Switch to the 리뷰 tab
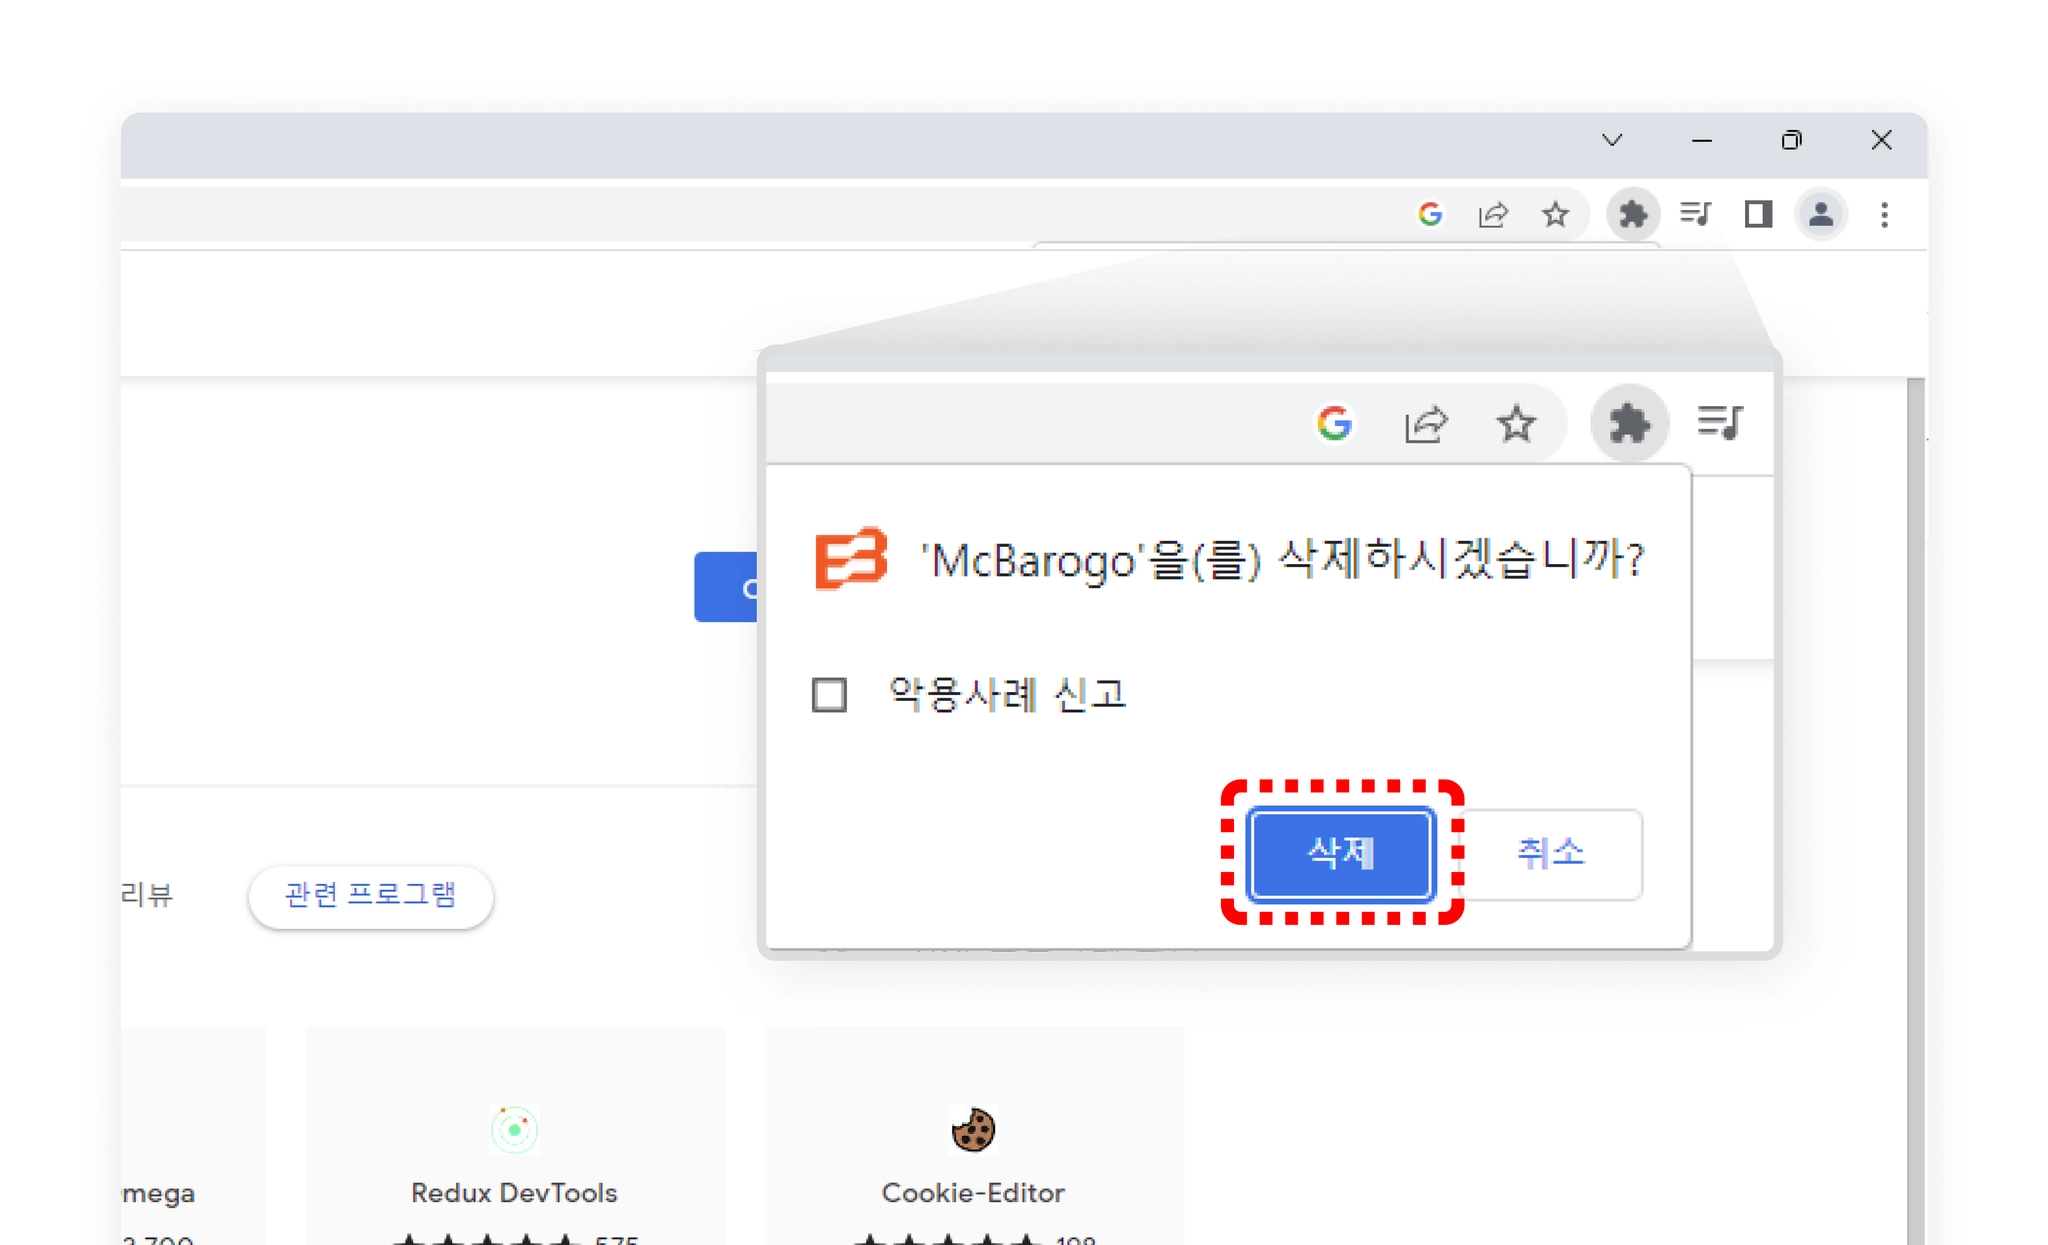 (148, 895)
